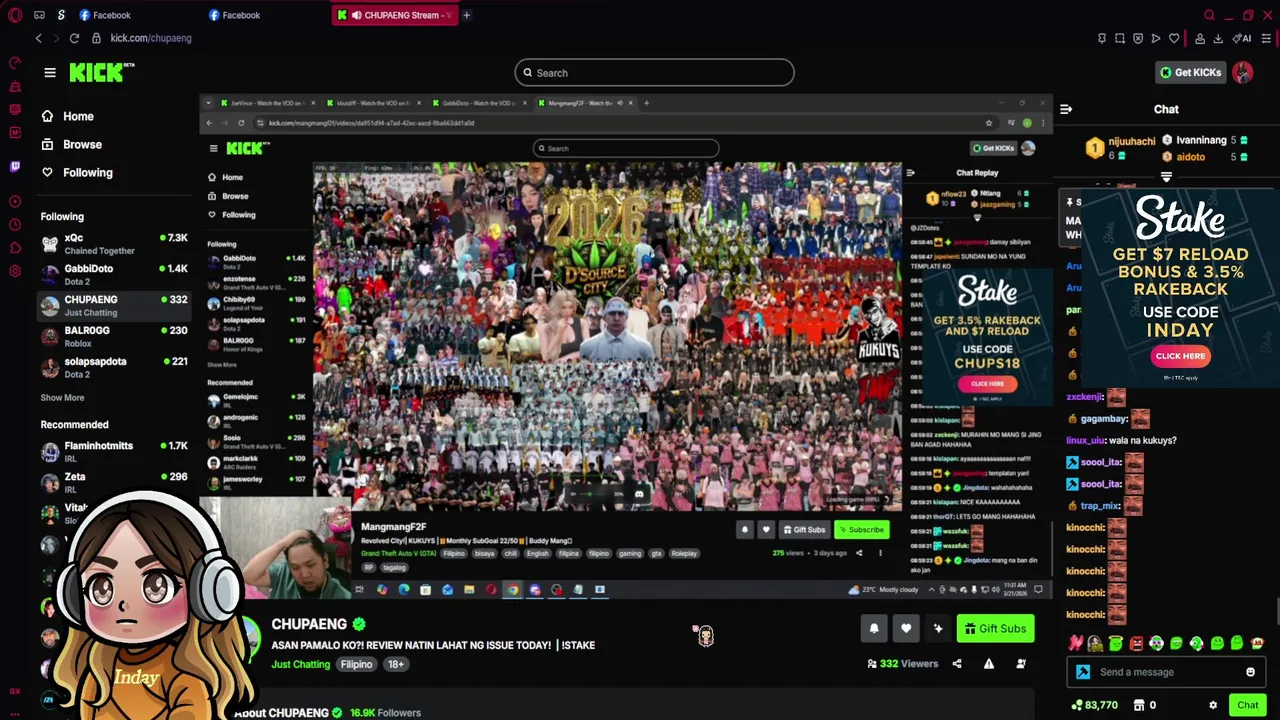Click the browser tab search magnifier
The height and width of the screenshot is (720, 1280).
[1209, 15]
